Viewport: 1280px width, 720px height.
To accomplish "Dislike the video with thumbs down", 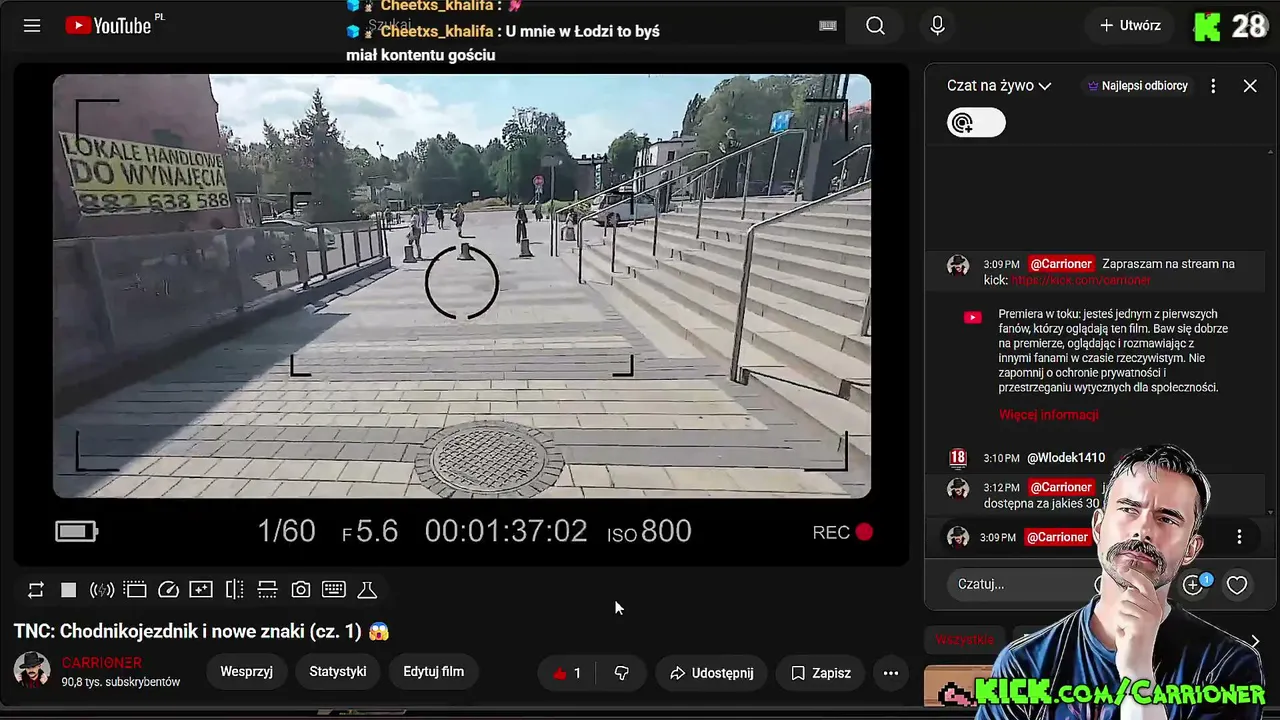I will coord(622,673).
